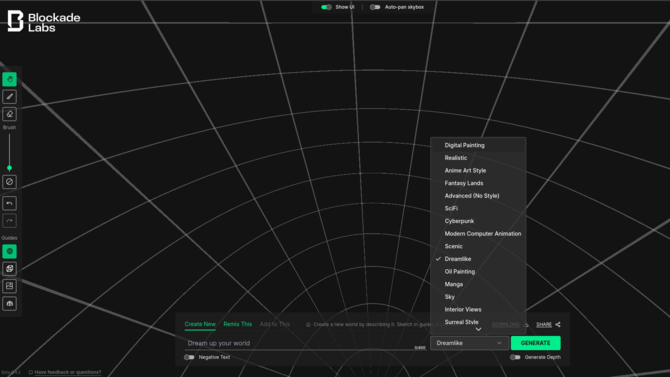Click the clear sketch circle-slash icon
Viewport: 670px width, 377px height.
[x=9, y=182]
